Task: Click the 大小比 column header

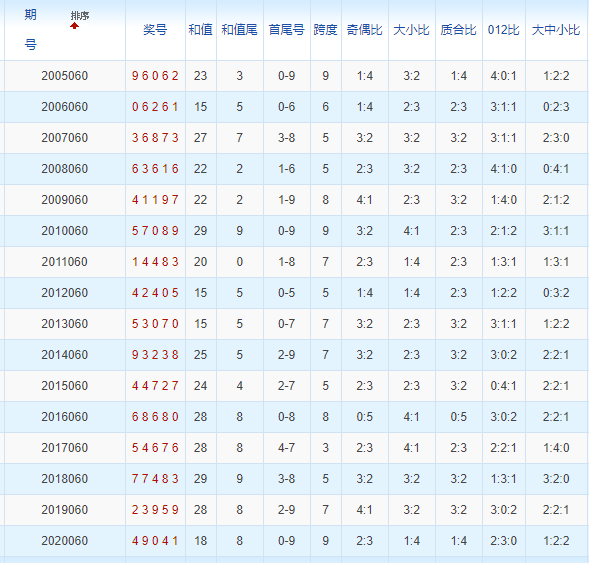Action: [412, 30]
